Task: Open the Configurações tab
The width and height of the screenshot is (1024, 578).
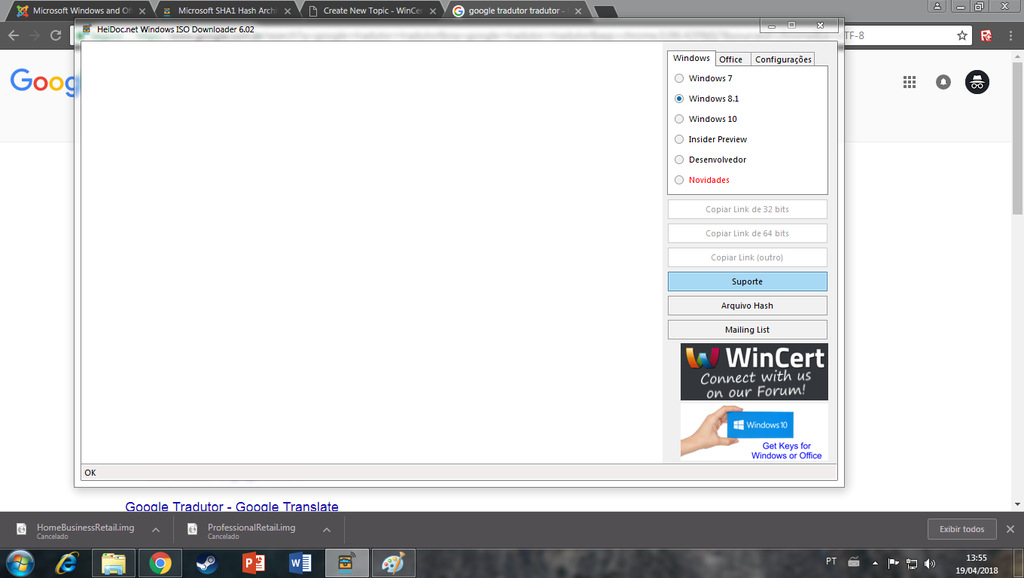Action: (x=783, y=59)
